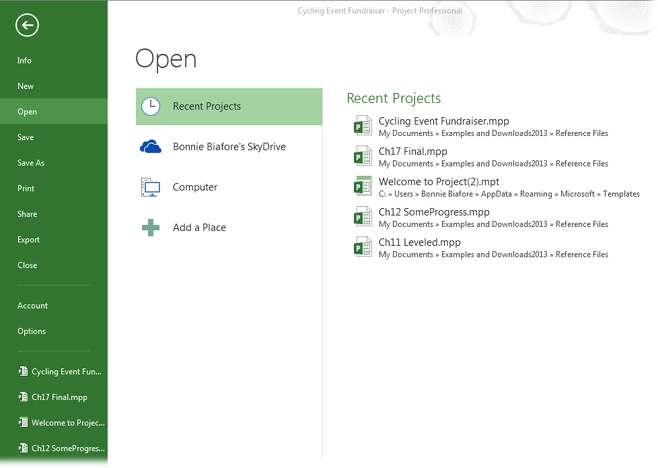Choose Save from the sidebar
Image resolution: width=658 pixels, height=468 pixels.
pos(26,137)
